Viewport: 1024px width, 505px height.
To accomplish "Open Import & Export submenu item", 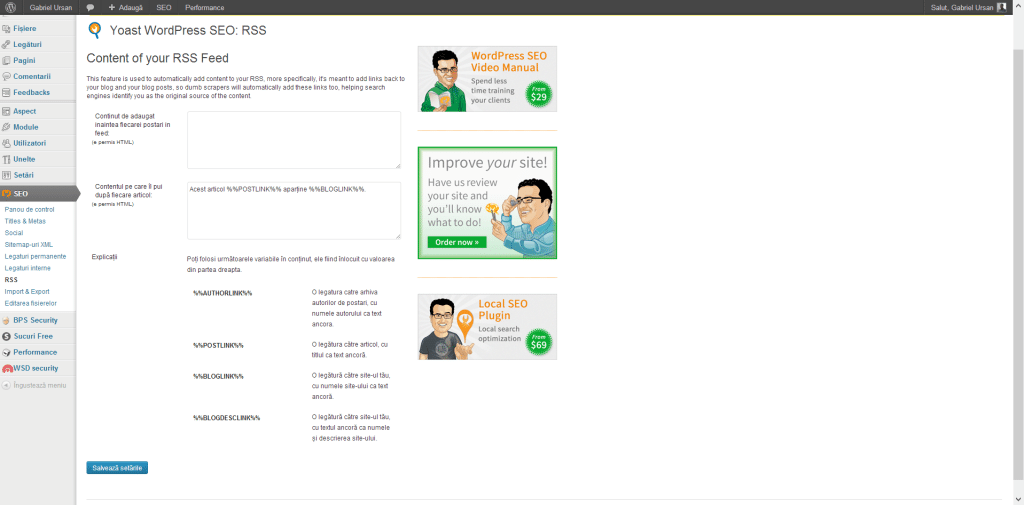I will point(27,291).
